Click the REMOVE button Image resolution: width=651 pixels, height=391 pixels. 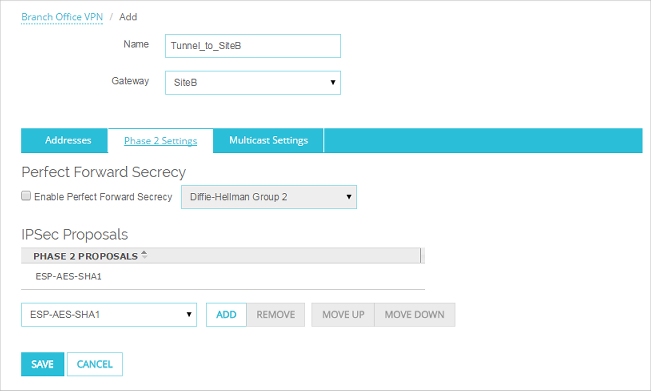[276, 315]
